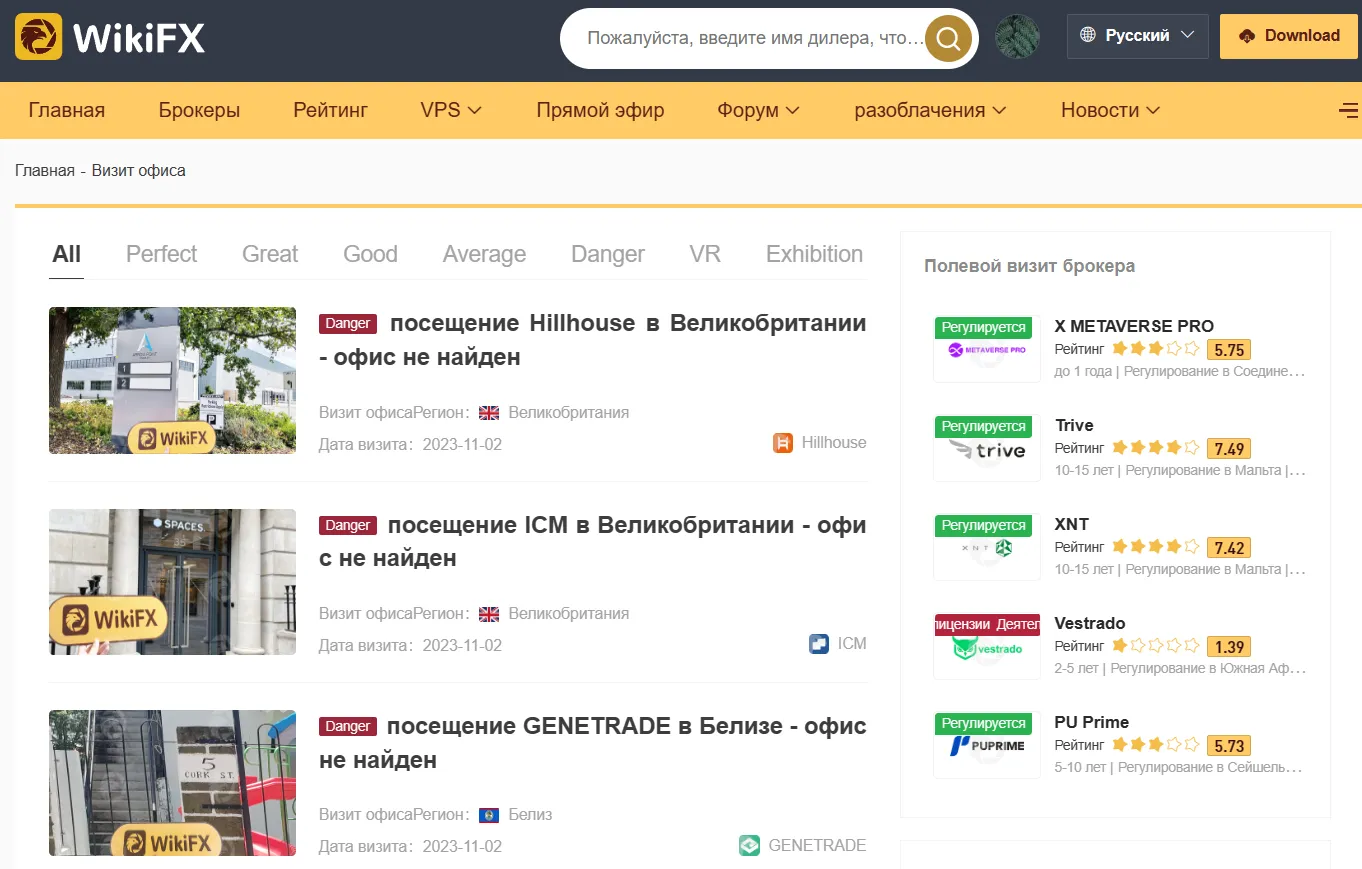This screenshot has width=1362, height=869.
Task: Open the Брокеры navigation item
Action: 199,110
